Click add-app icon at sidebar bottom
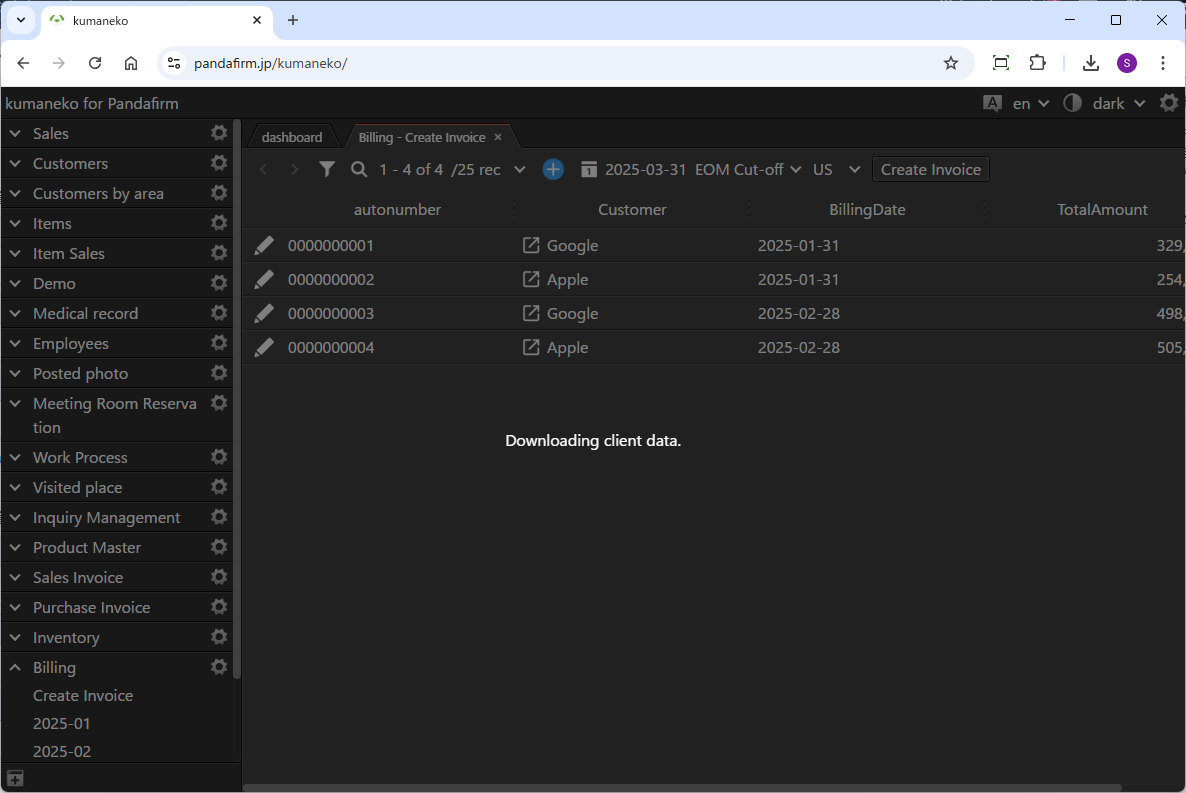Image resolution: width=1186 pixels, height=793 pixels. coord(15,778)
